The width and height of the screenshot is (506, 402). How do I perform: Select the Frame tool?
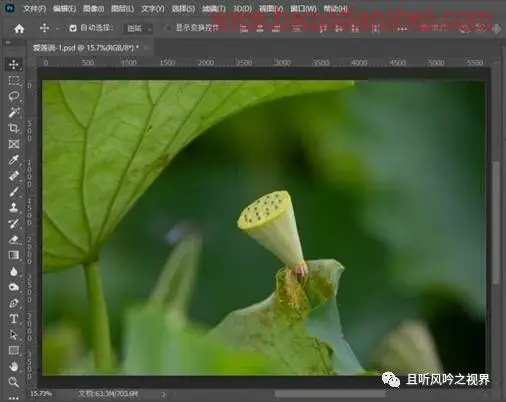click(x=14, y=144)
